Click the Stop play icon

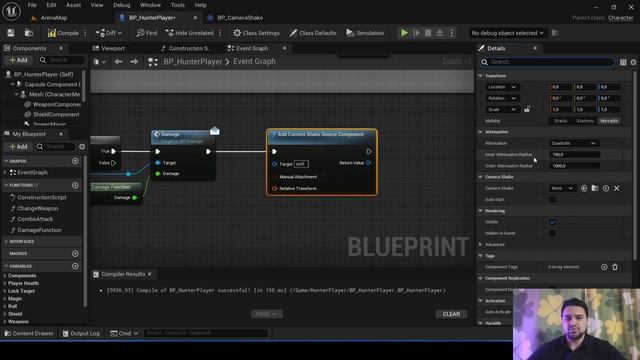coord(428,33)
